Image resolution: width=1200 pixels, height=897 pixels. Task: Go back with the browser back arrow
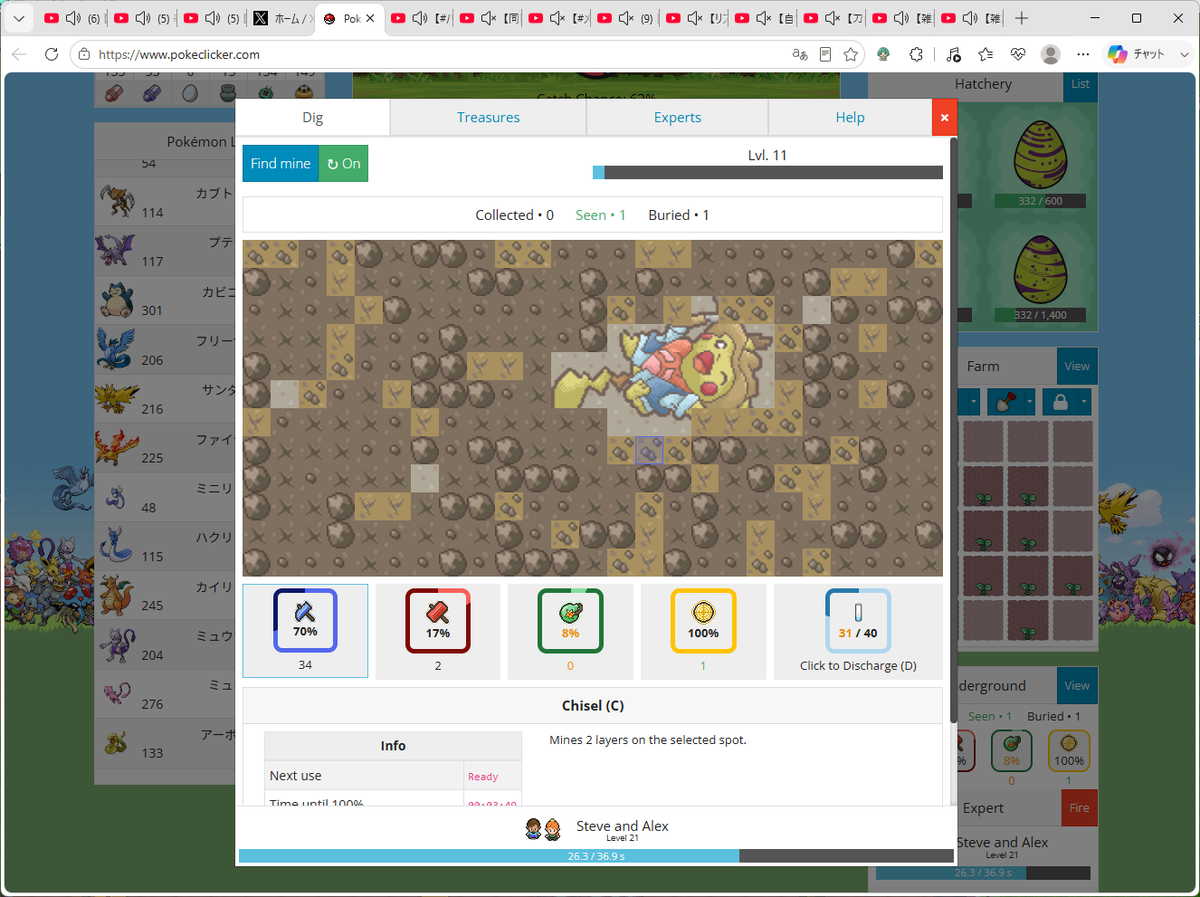pyautogui.click(x=19, y=54)
